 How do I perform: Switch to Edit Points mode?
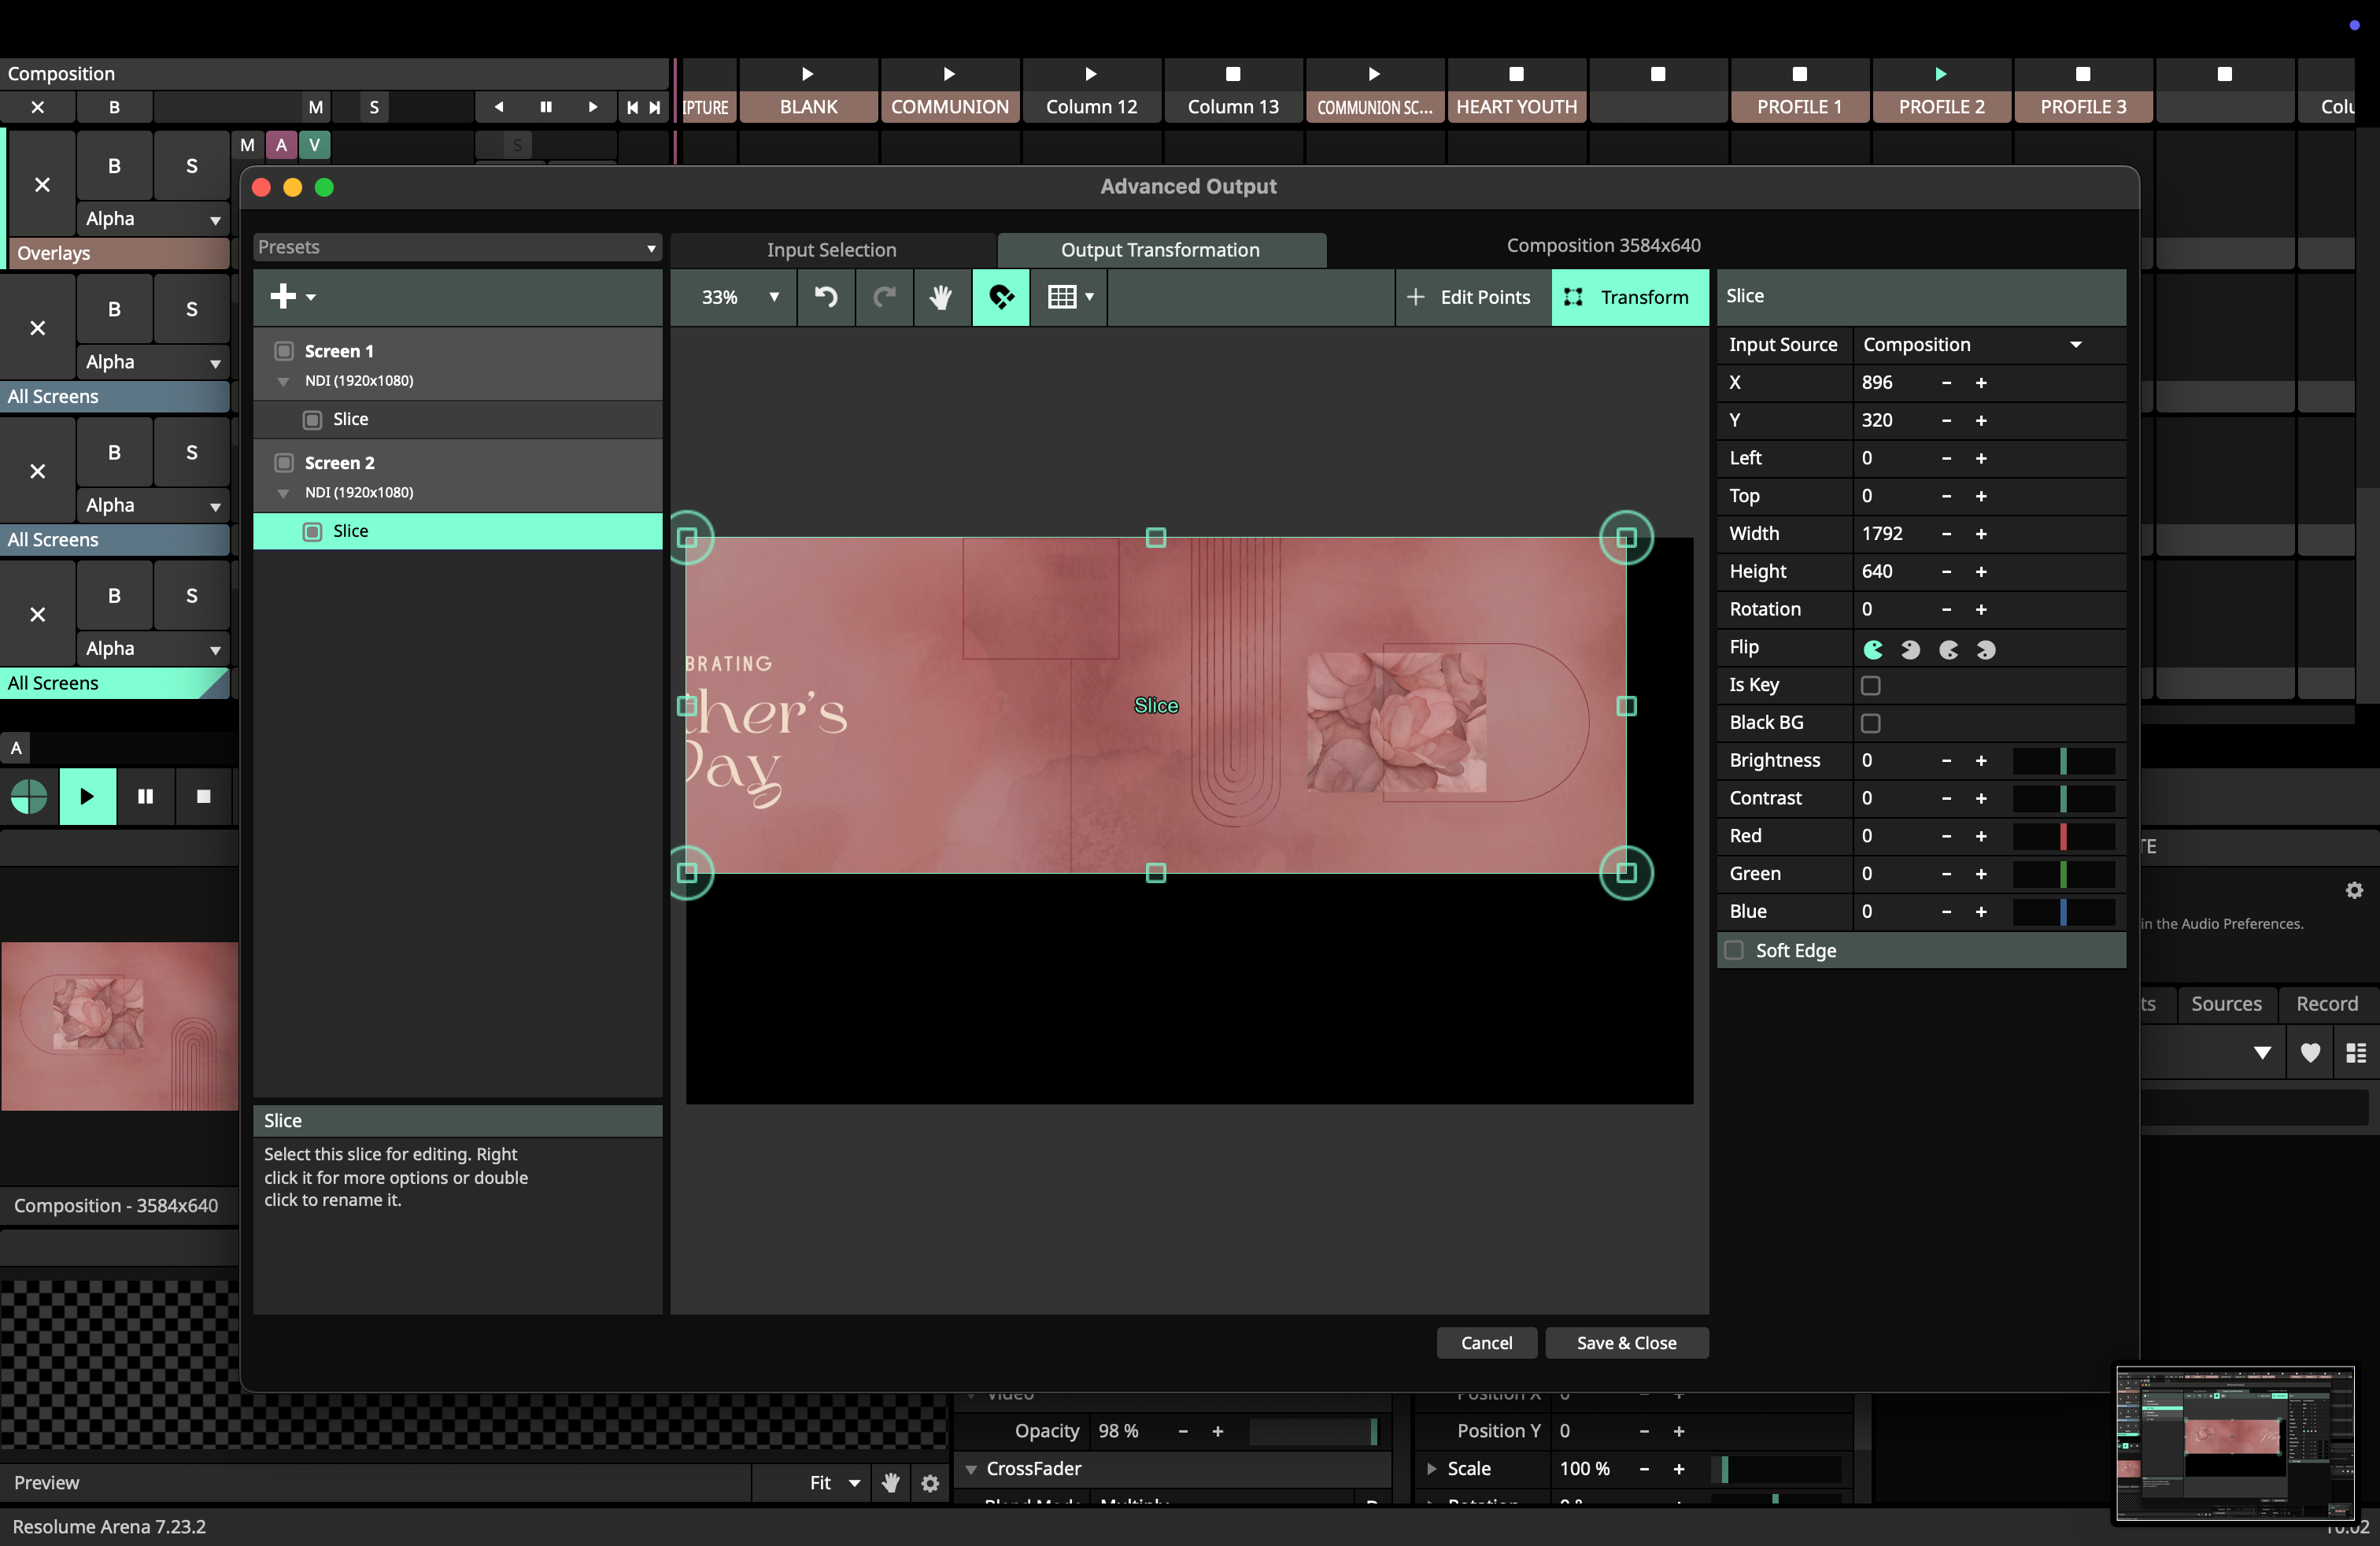(x=1470, y=297)
